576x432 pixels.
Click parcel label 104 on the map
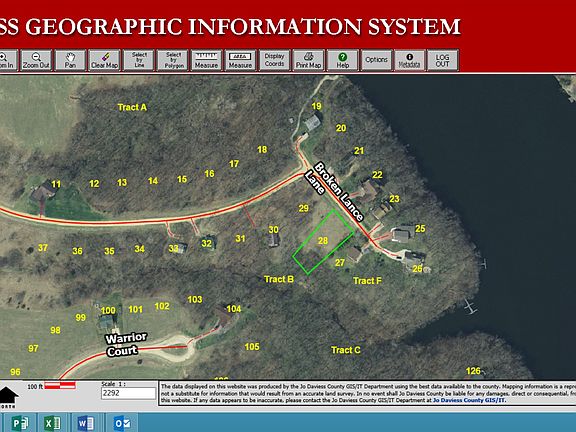pos(234,309)
